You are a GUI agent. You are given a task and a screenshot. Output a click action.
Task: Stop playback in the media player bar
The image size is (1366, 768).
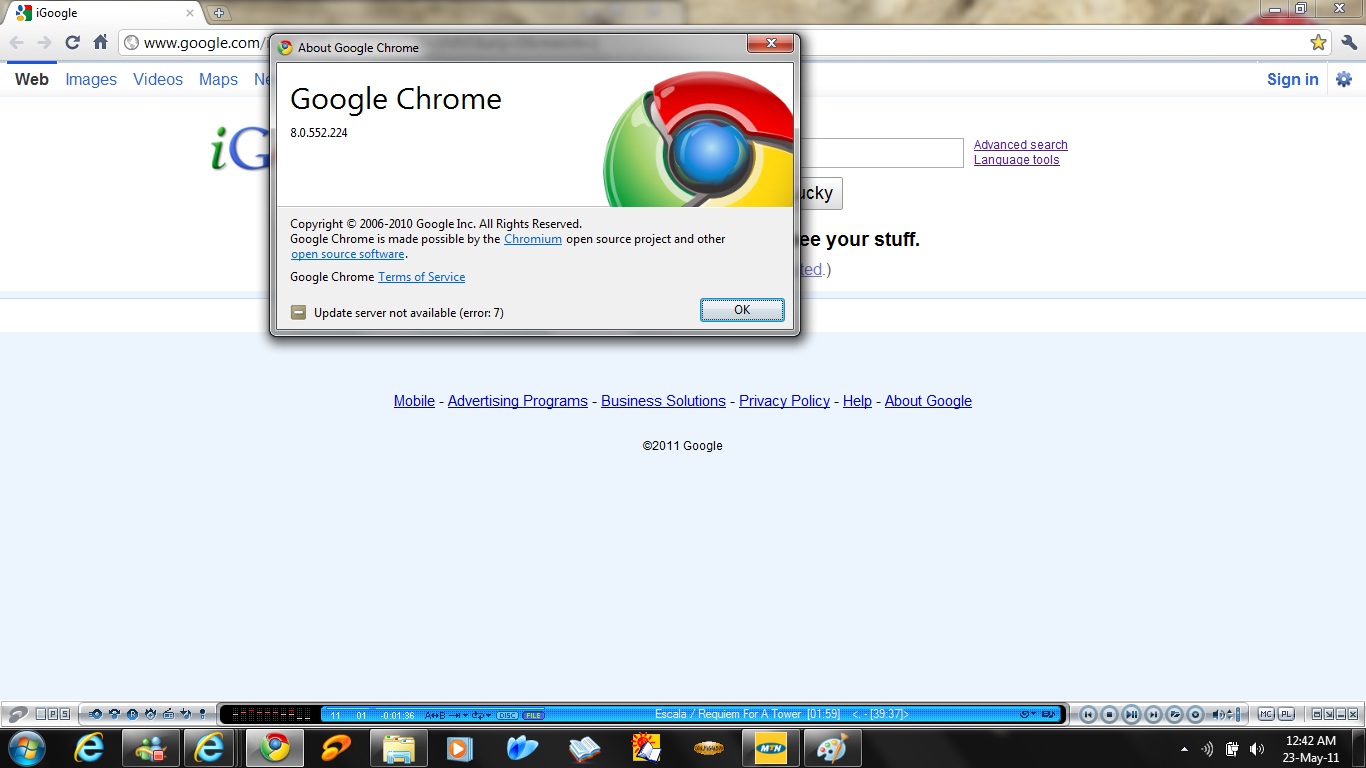[1109, 714]
